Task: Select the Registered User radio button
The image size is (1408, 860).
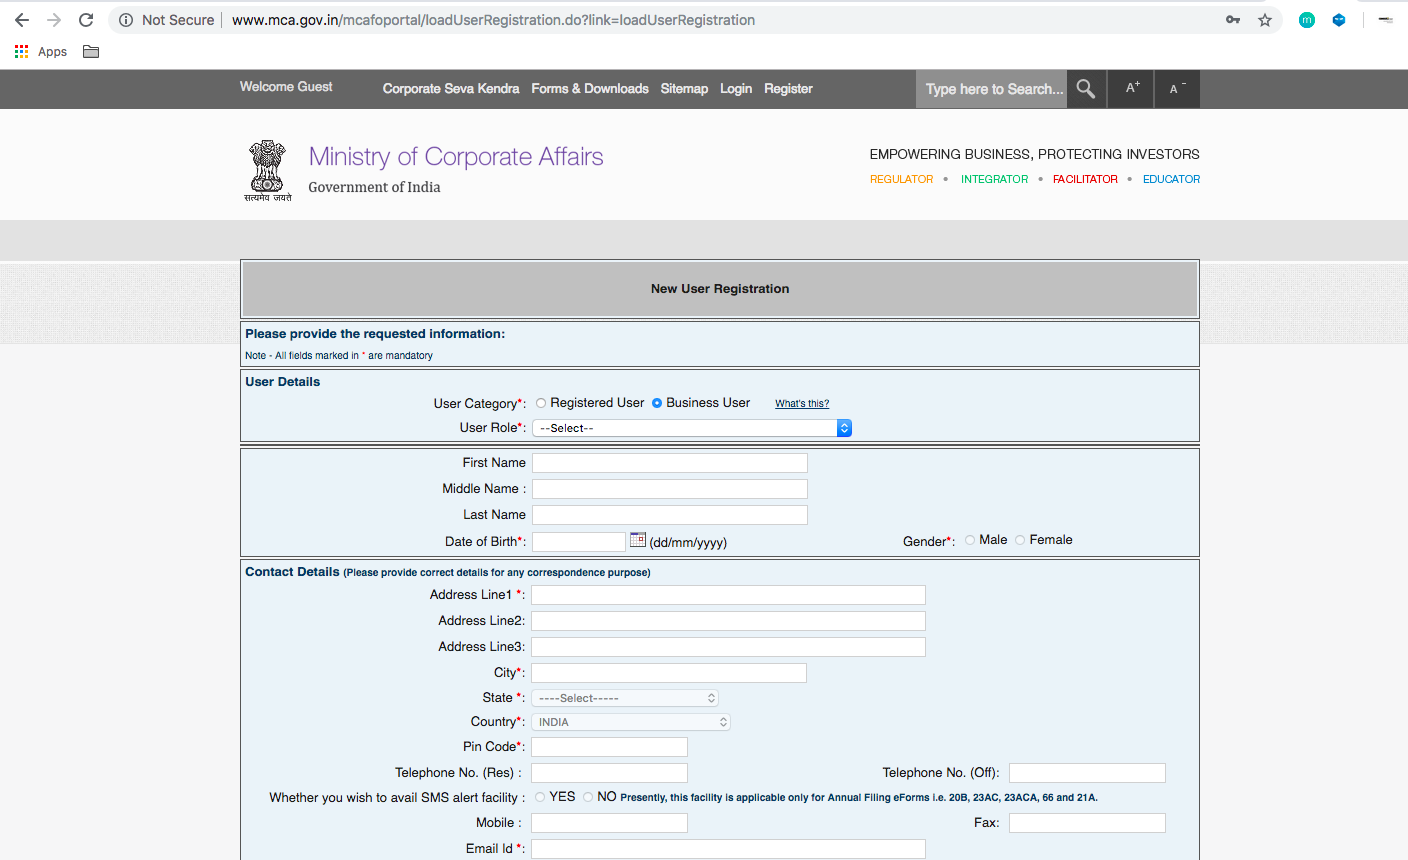Action: click(541, 403)
